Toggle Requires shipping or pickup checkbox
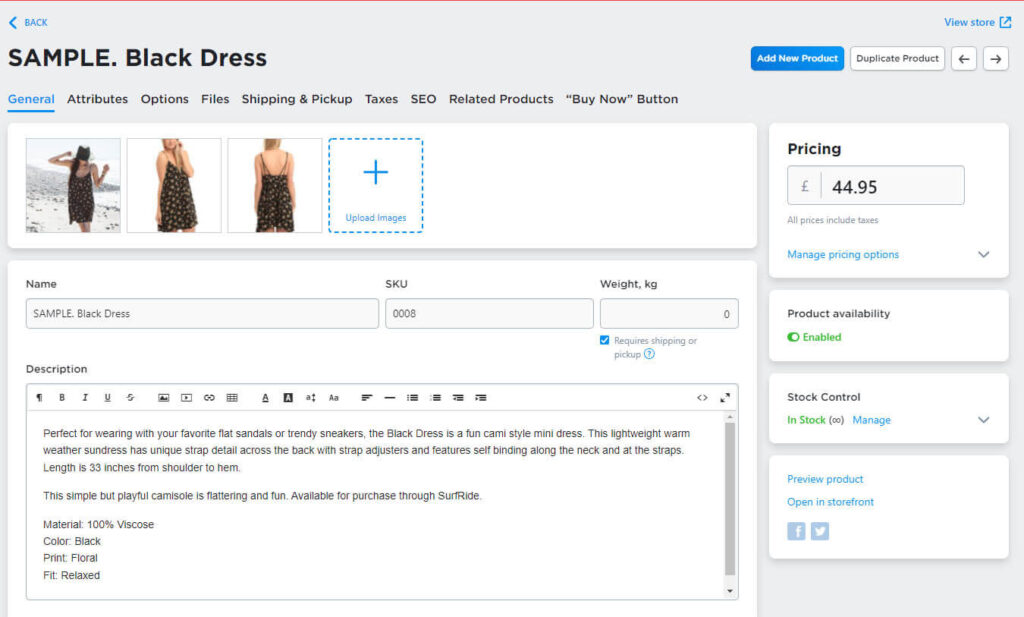This screenshot has width=1024, height=617. [605, 340]
